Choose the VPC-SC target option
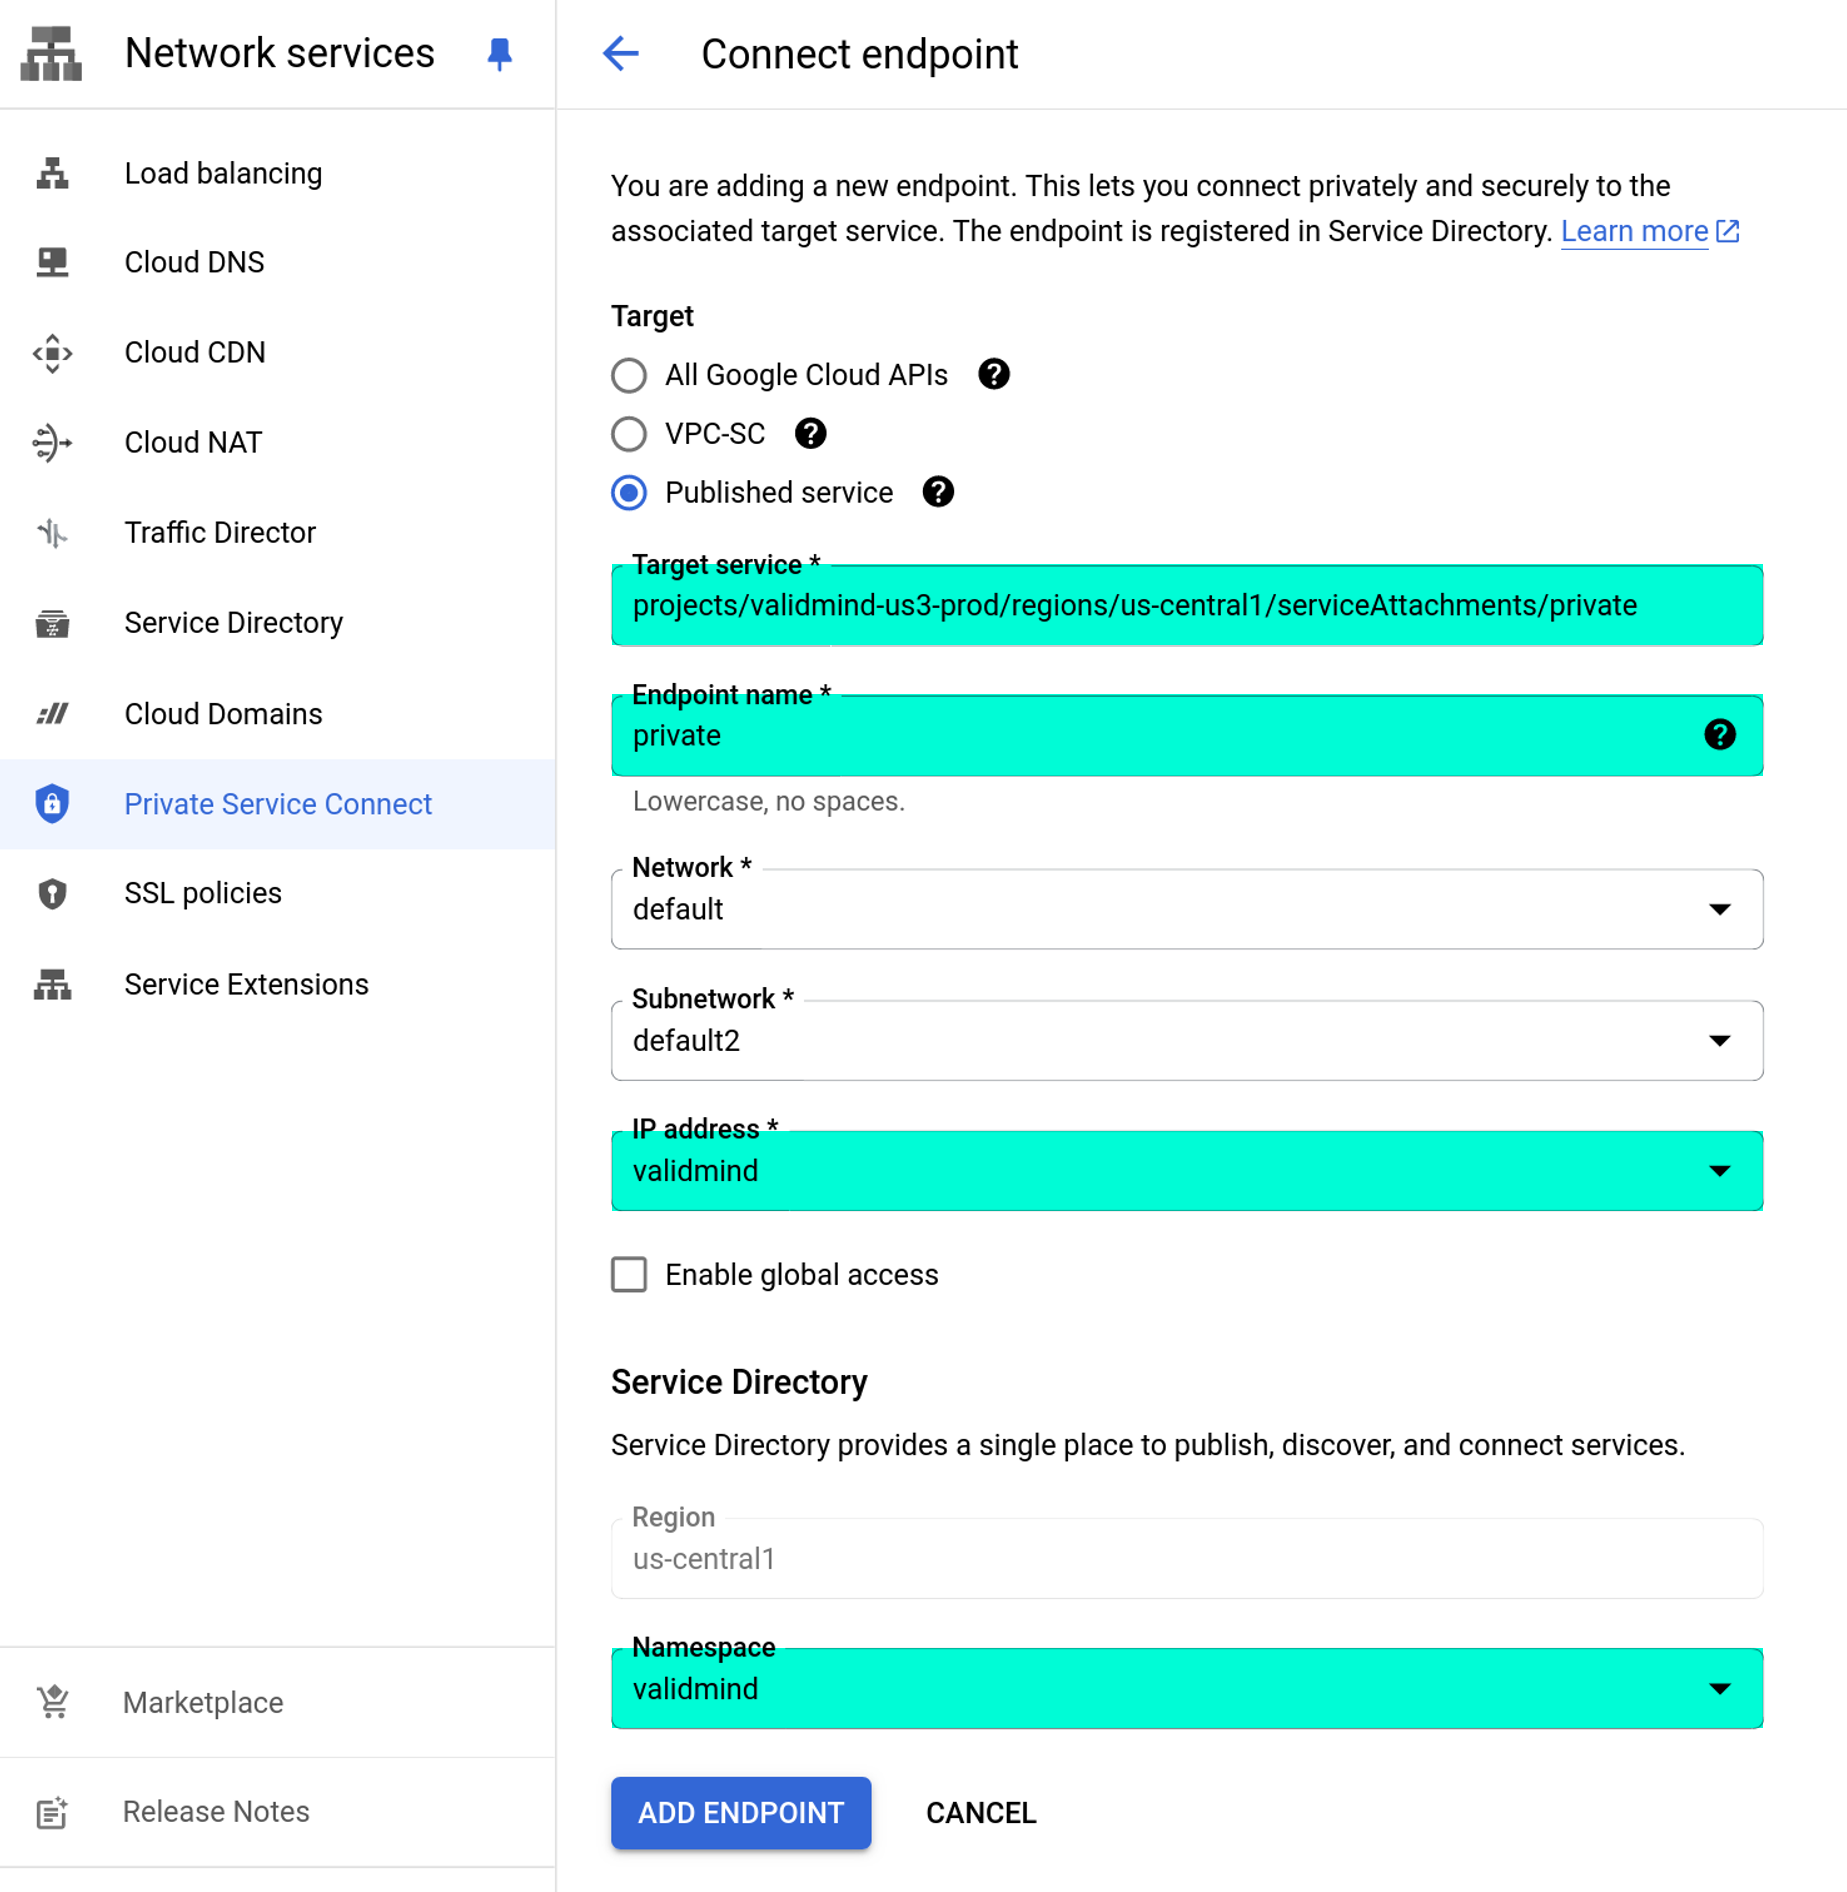The image size is (1847, 1892). tap(629, 434)
